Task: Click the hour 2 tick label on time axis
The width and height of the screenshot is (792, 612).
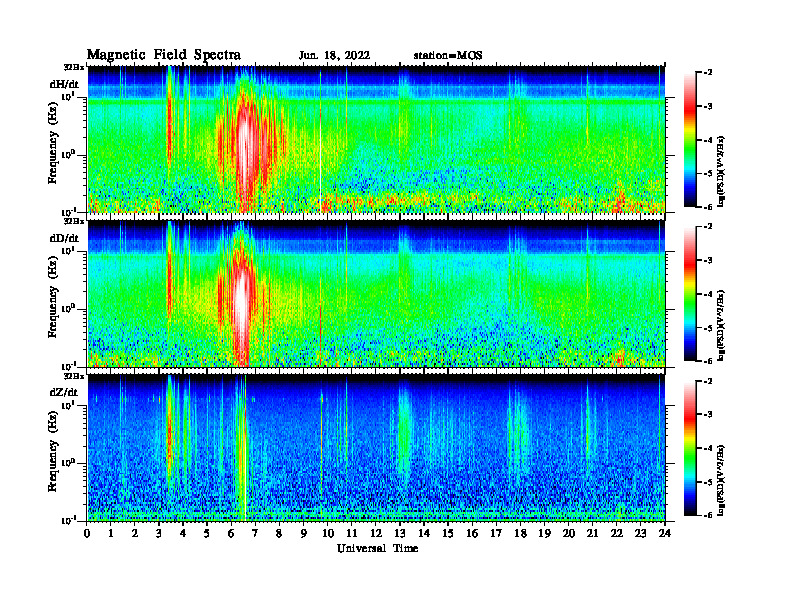Action: point(135,534)
